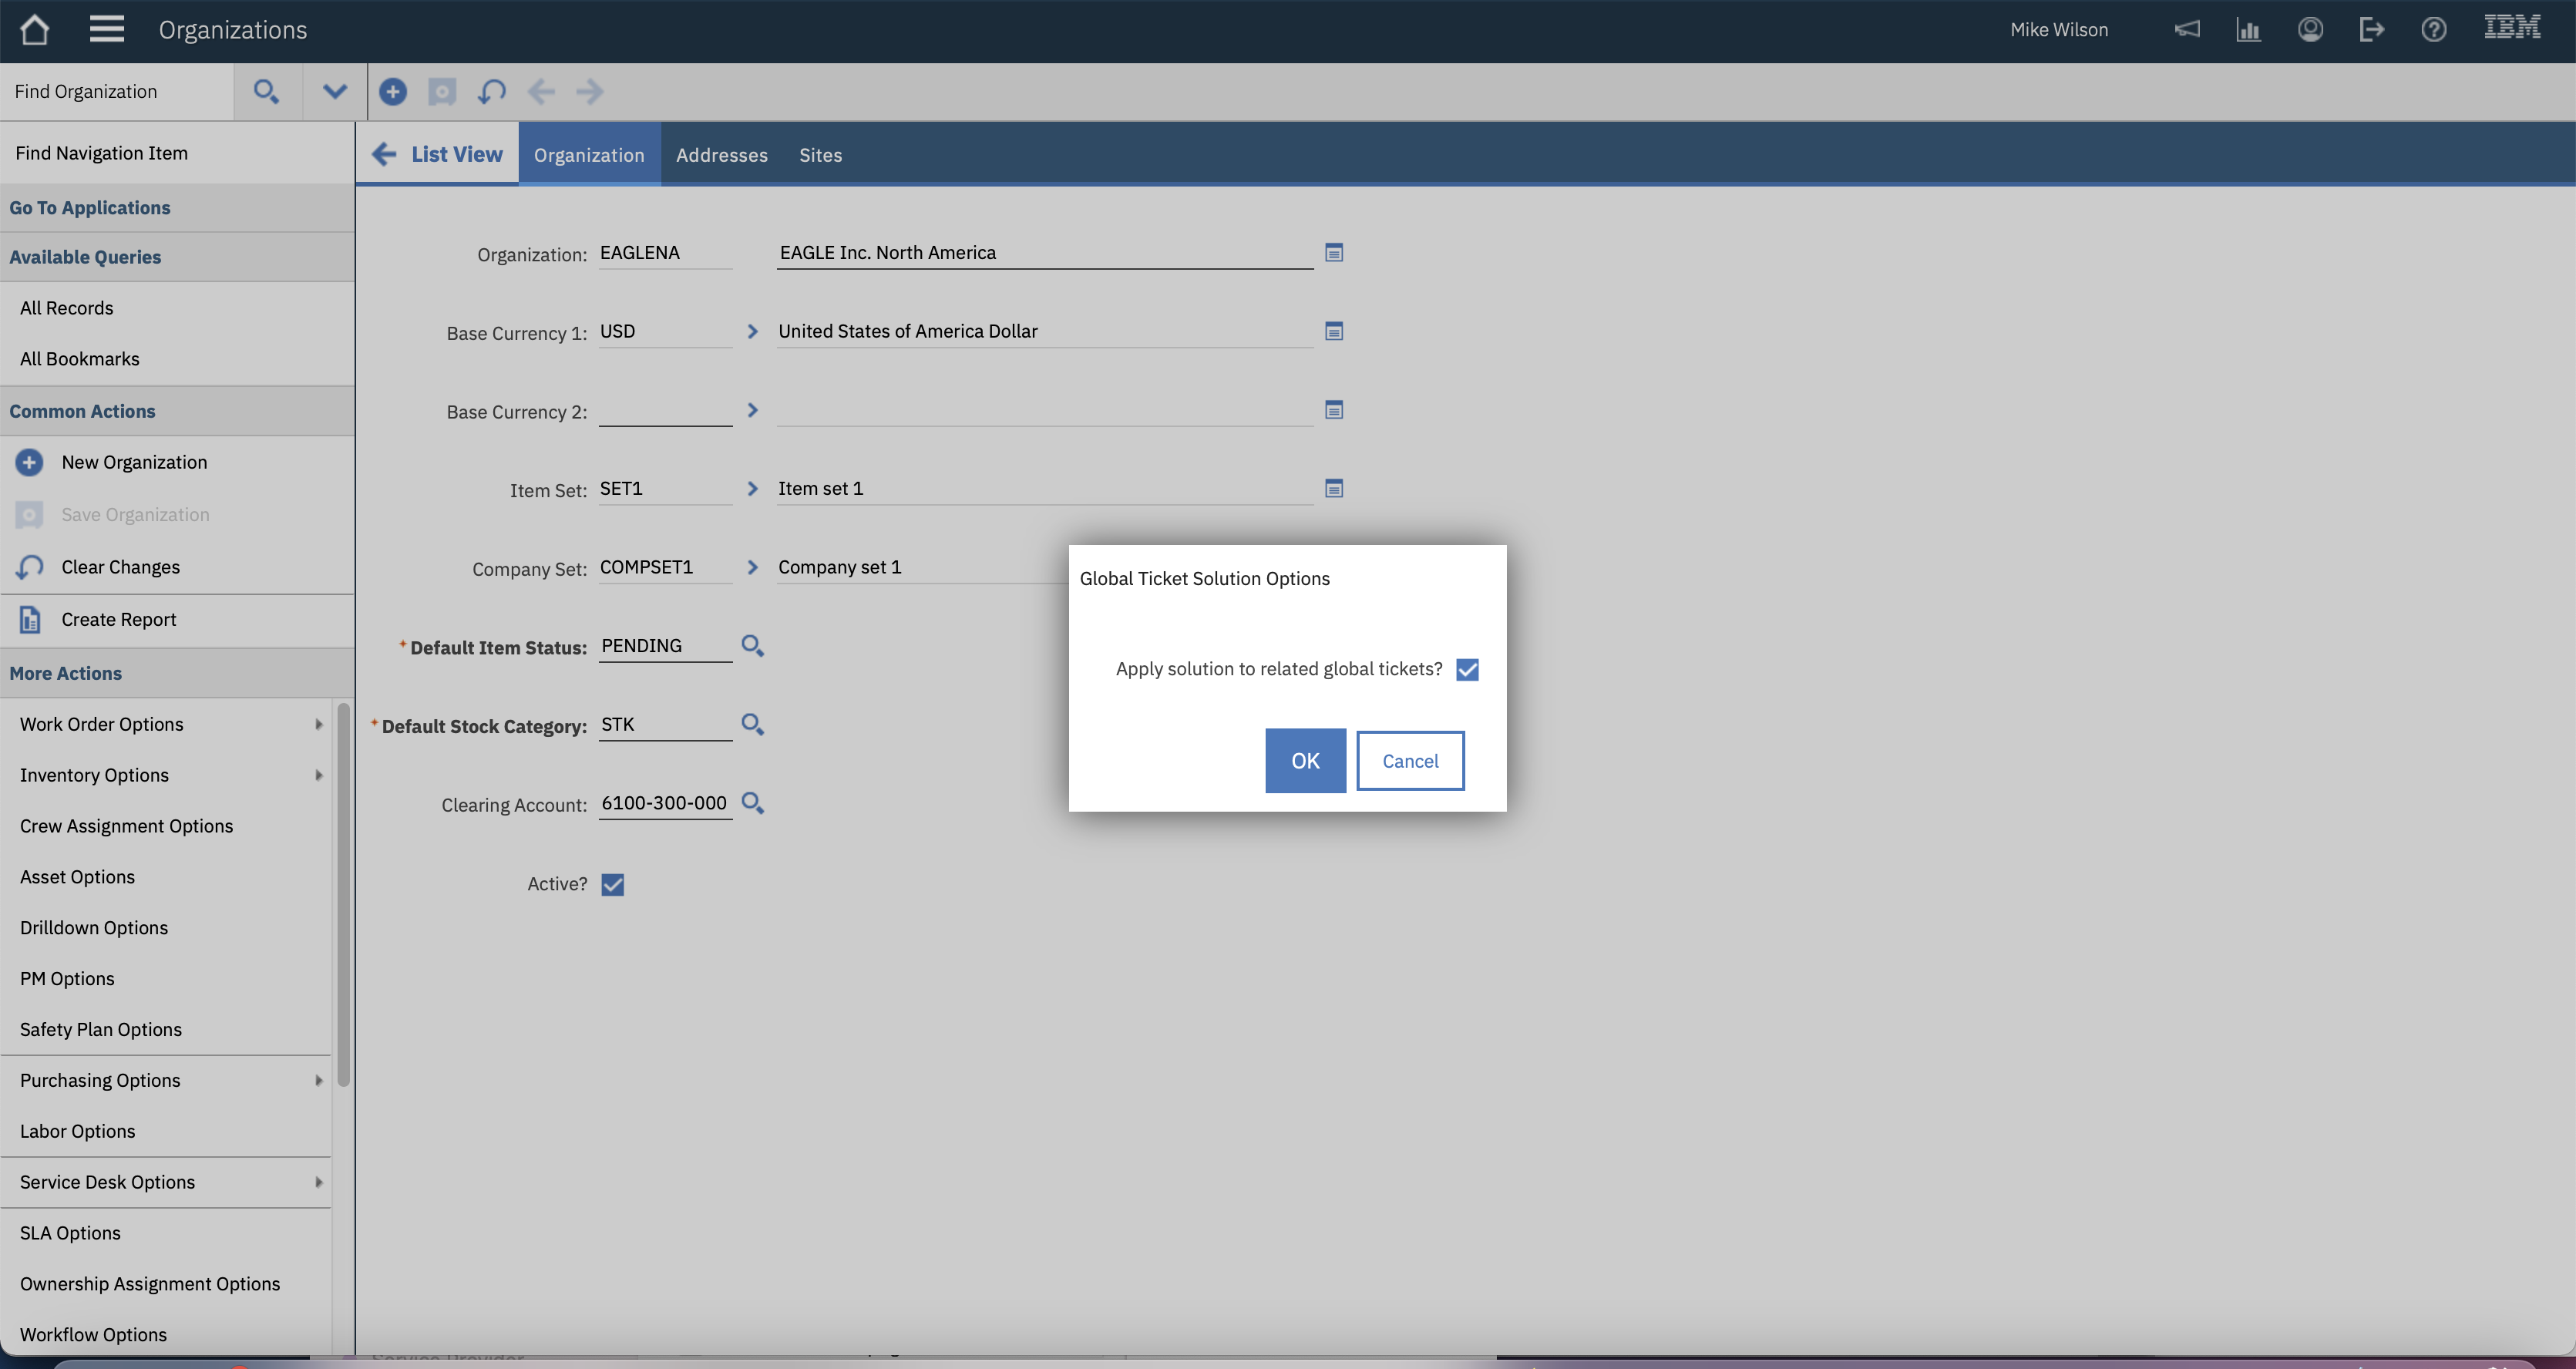
Task: Click the Sign Out icon in the top bar
Action: (x=2371, y=29)
